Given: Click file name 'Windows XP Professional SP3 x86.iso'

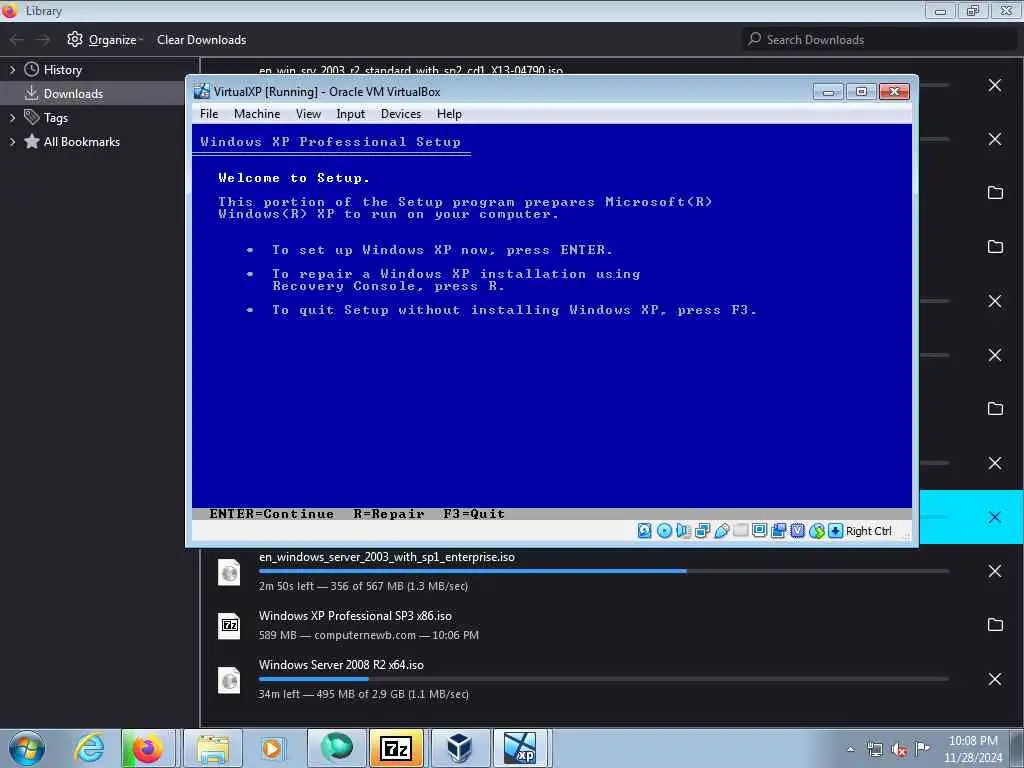Looking at the screenshot, I should (355, 616).
